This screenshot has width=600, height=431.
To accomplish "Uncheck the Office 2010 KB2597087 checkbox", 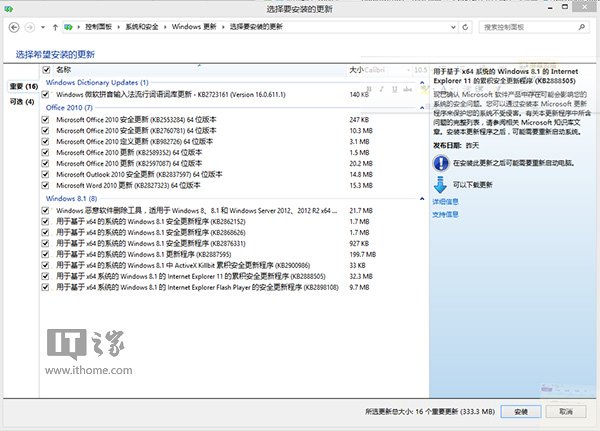I will pyautogui.click(x=45, y=163).
